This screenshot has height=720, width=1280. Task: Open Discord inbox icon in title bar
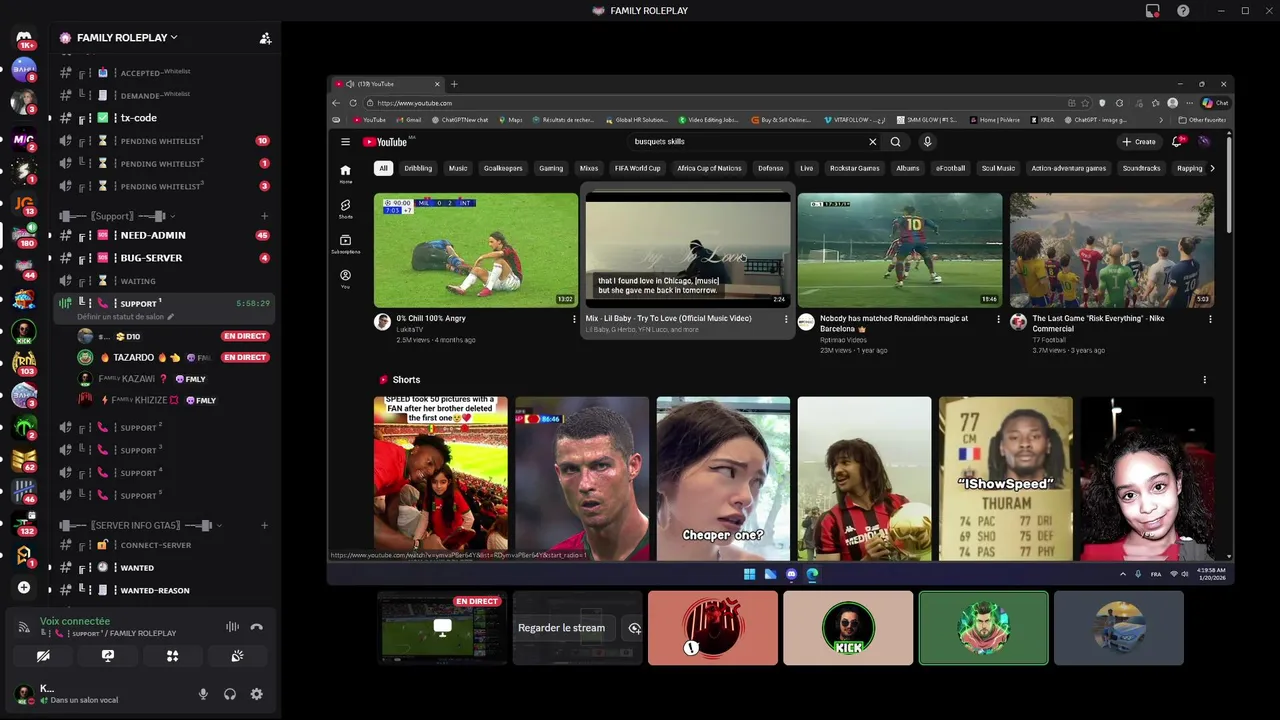tap(1153, 11)
